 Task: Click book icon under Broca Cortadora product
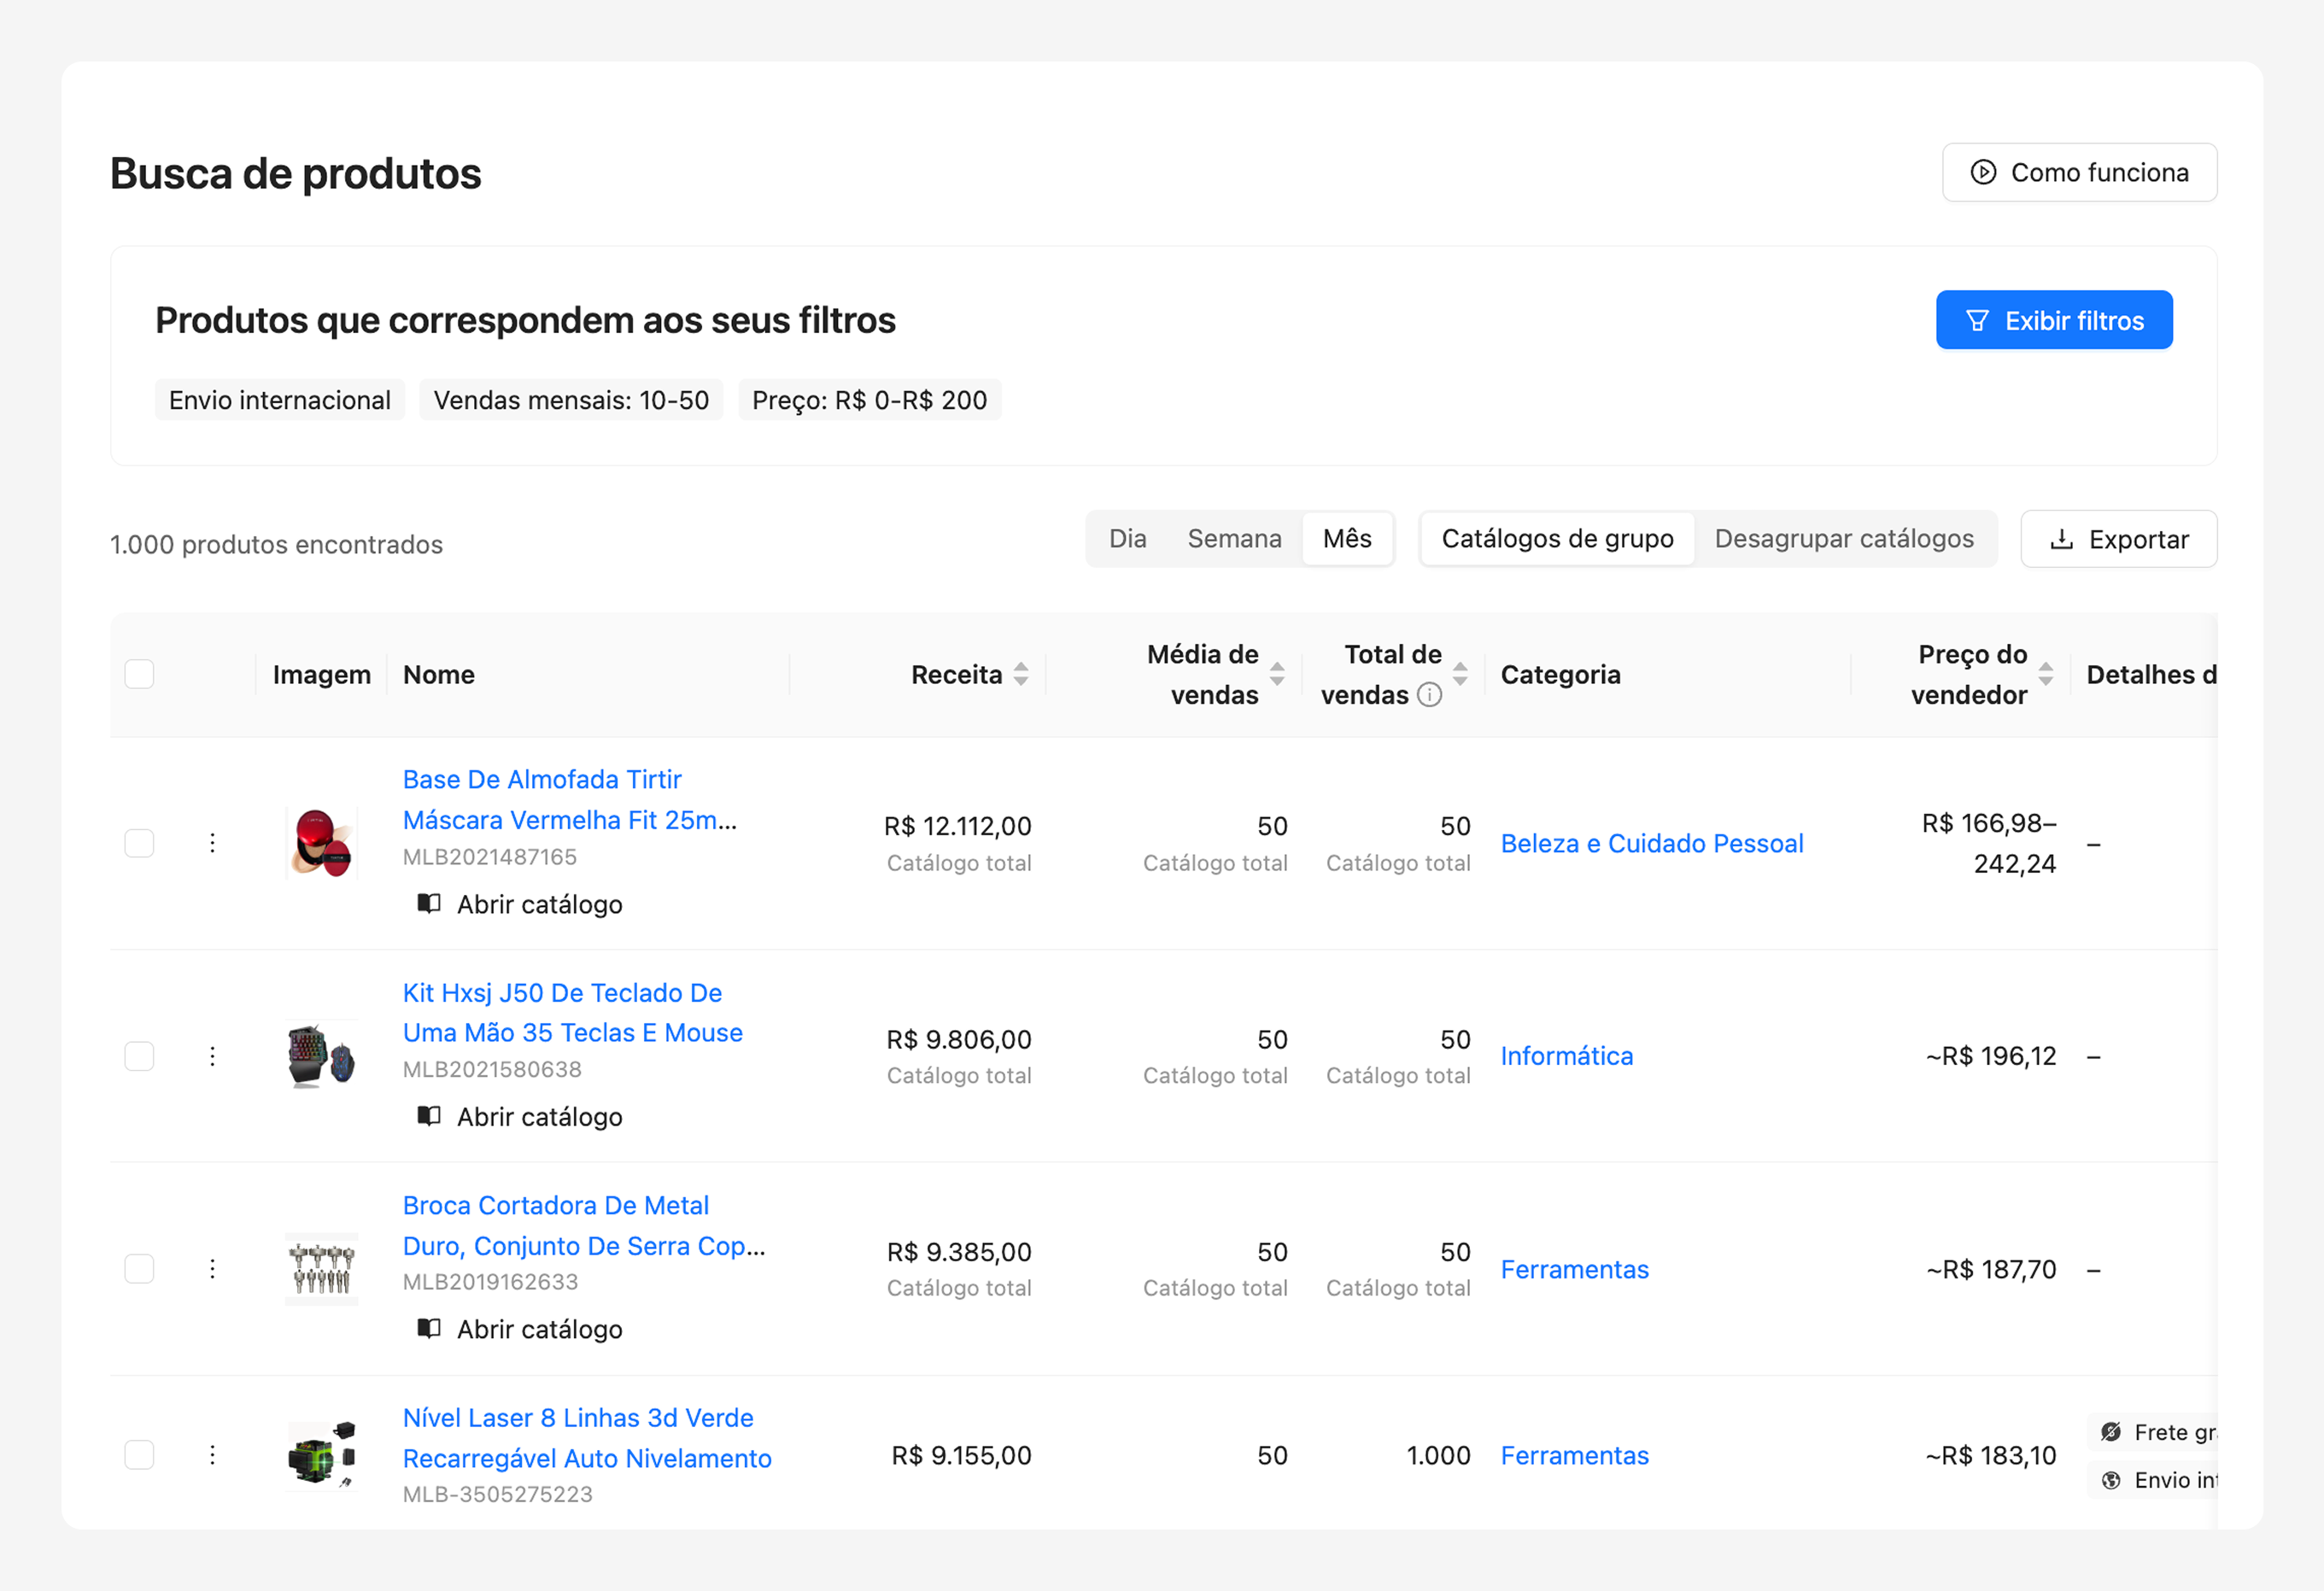coord(429,1329)
